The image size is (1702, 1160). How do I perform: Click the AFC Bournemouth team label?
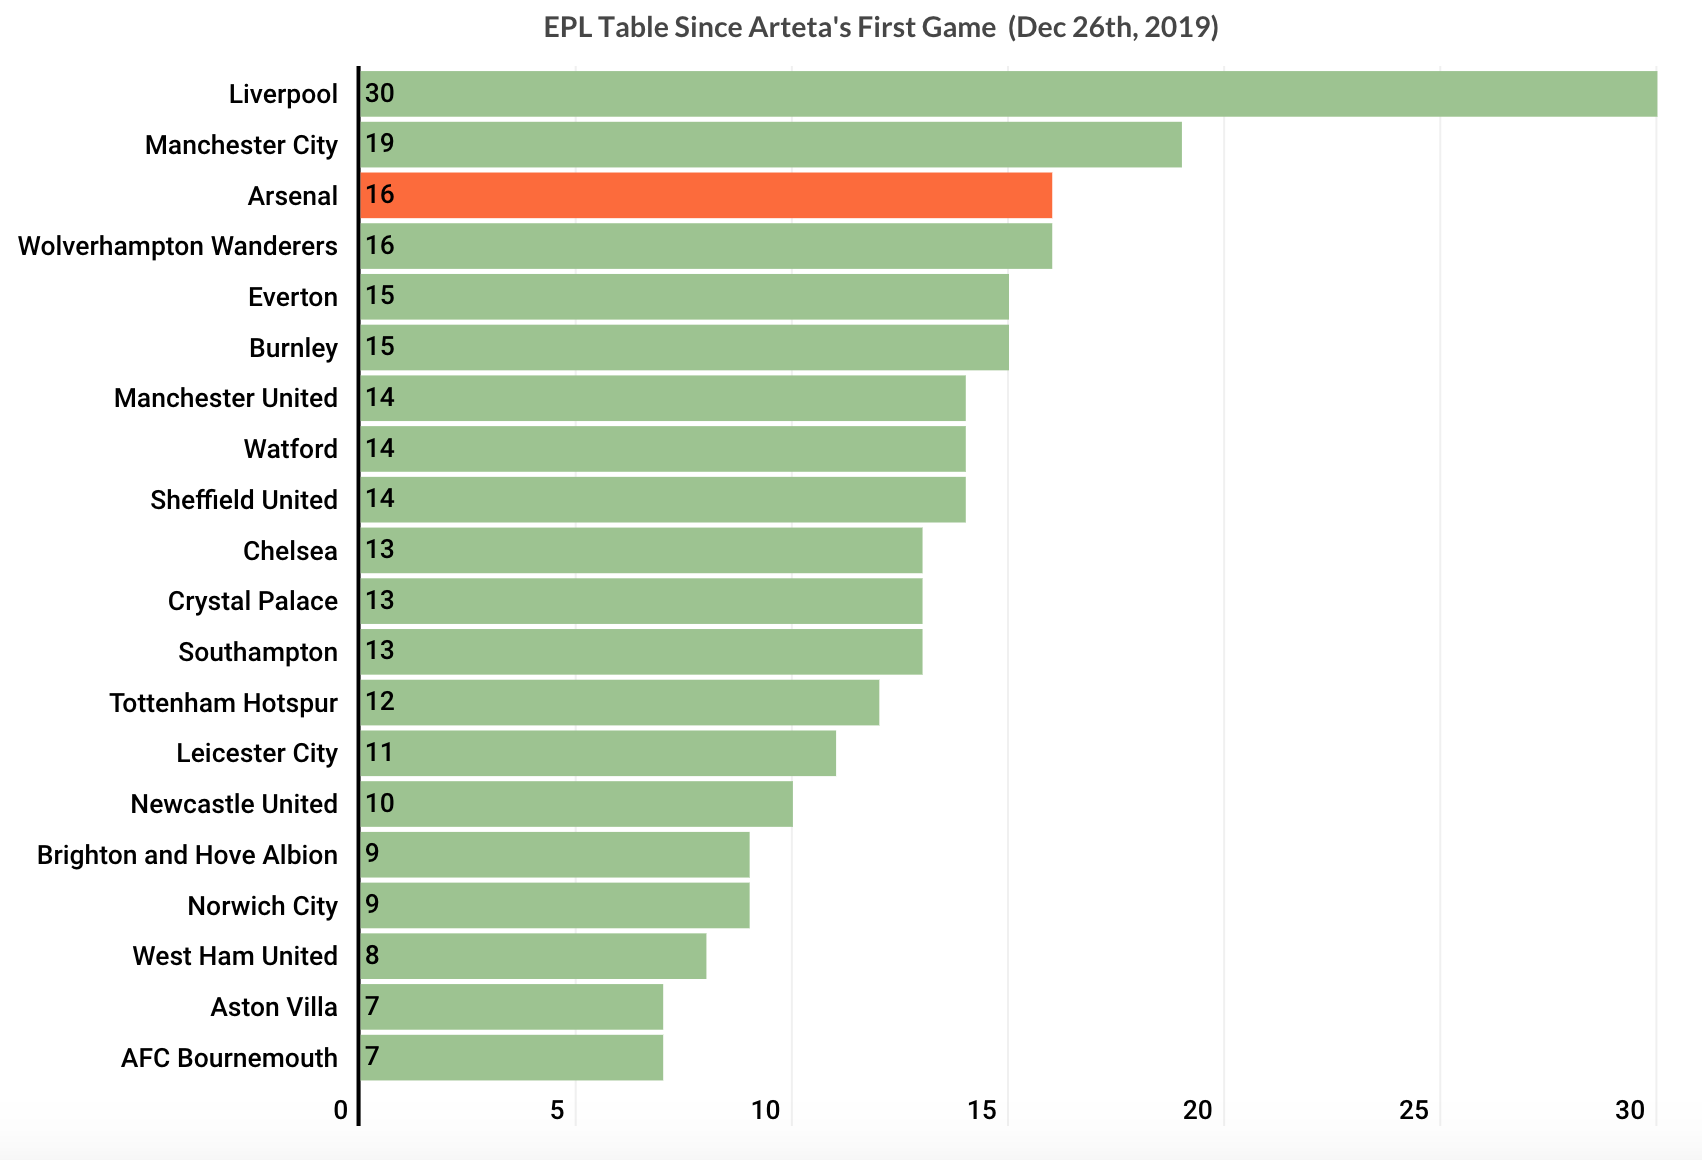(229, 1058)
